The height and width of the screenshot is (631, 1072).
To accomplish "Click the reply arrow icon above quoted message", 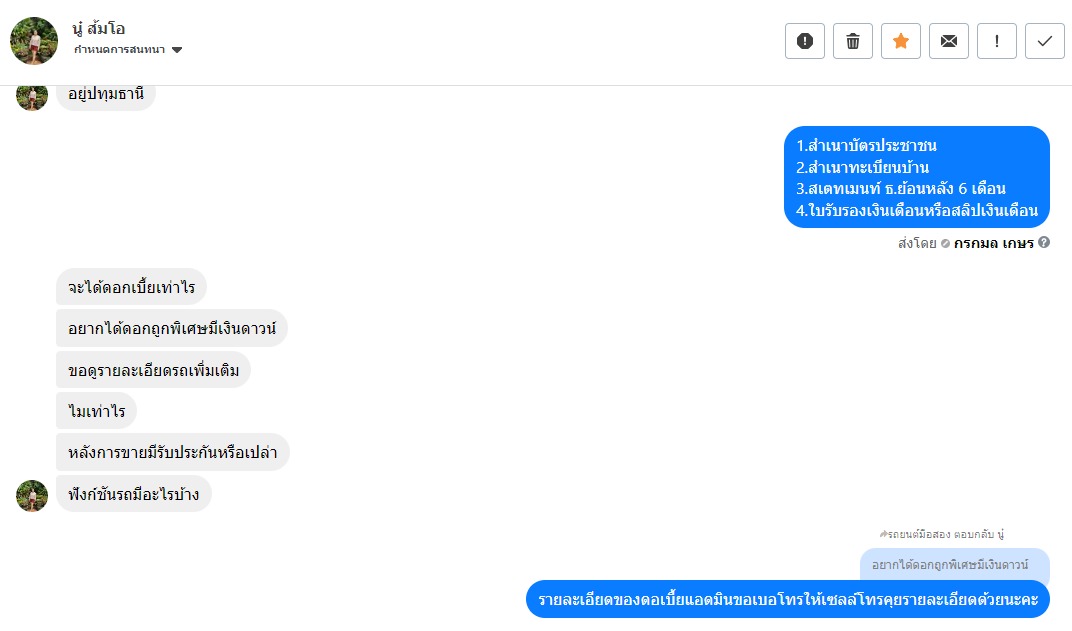I will 883,534.
